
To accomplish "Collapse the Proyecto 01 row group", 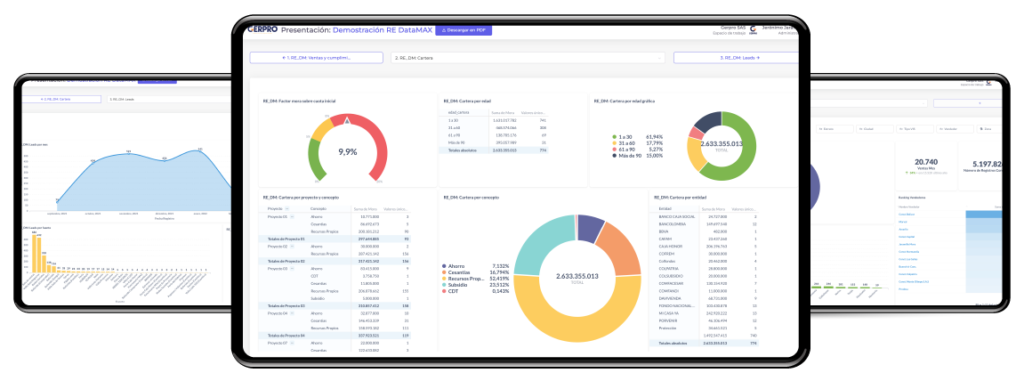I will (291, 216).
